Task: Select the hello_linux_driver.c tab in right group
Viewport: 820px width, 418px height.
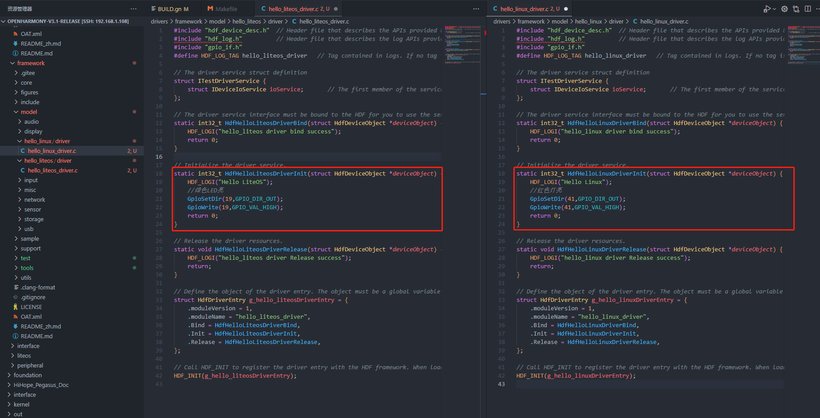Action: tap(530, 9)
